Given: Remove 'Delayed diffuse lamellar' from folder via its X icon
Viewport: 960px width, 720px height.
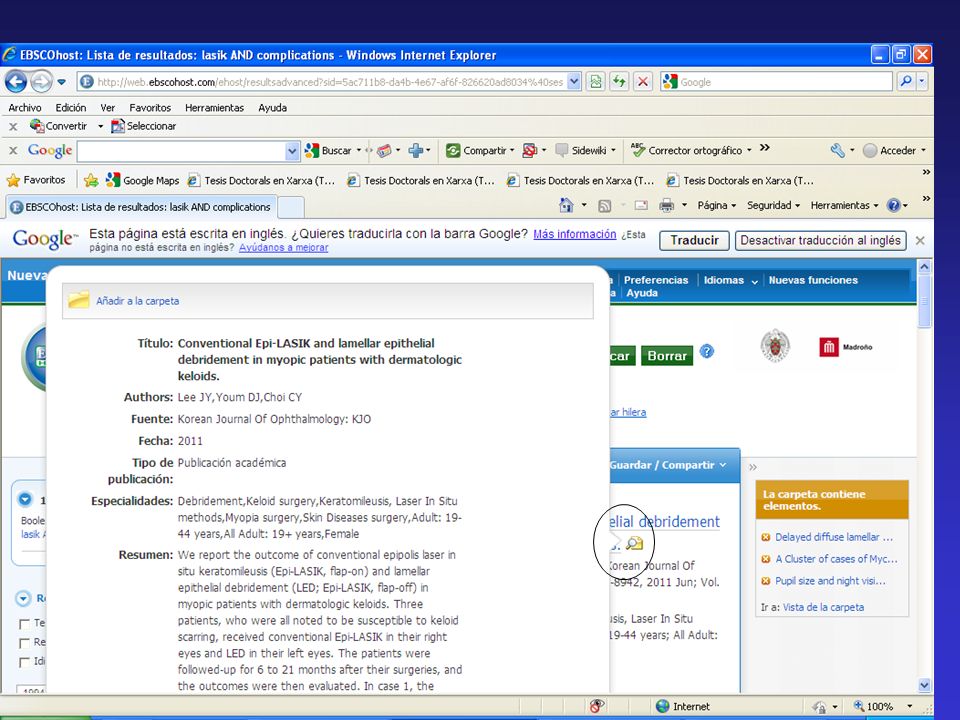Looking at the screenshot, I should click(765, 538).
